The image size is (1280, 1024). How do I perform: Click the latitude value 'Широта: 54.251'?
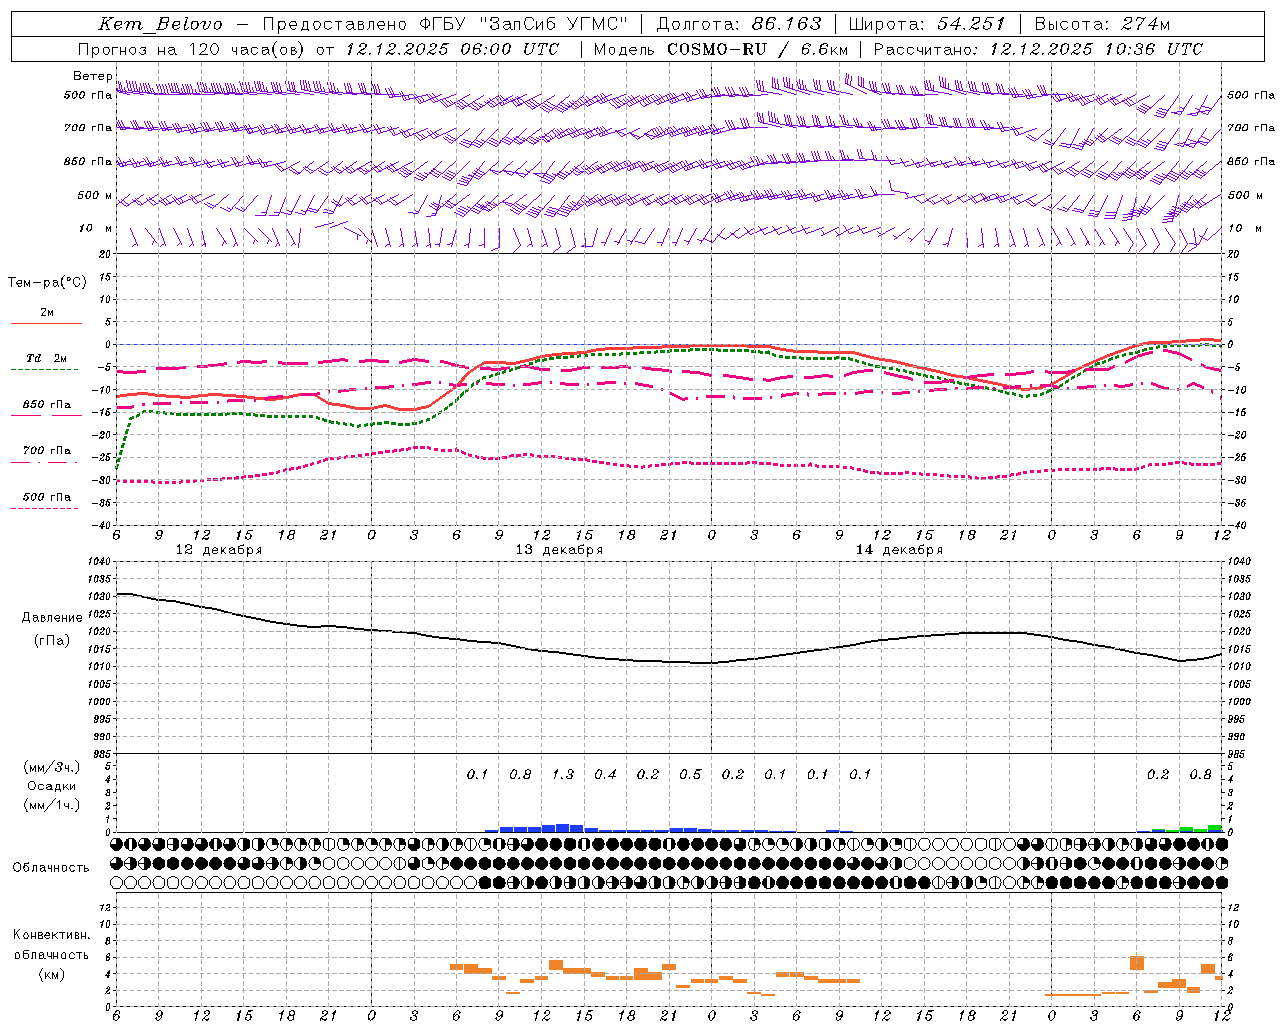[x=926, y=24]
